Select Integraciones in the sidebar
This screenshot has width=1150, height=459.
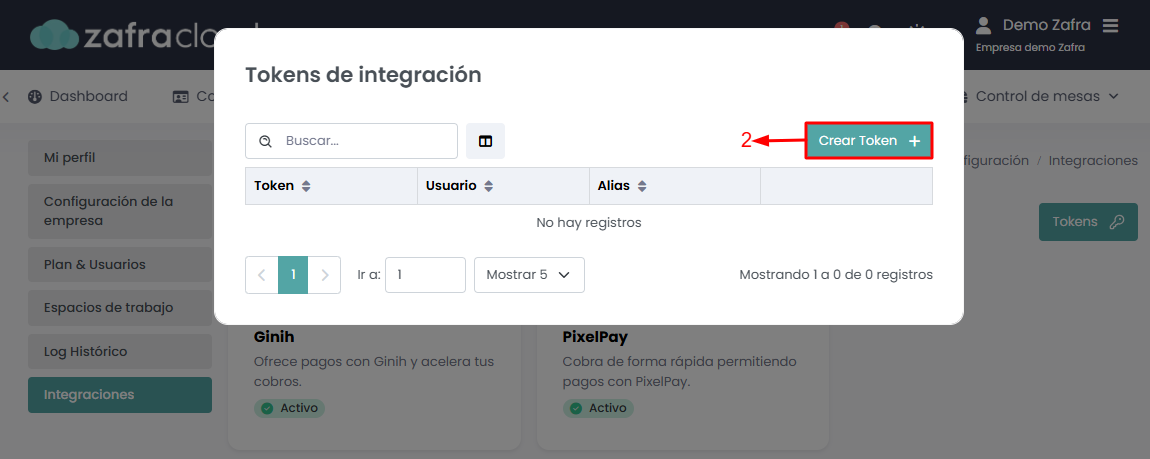120,395
